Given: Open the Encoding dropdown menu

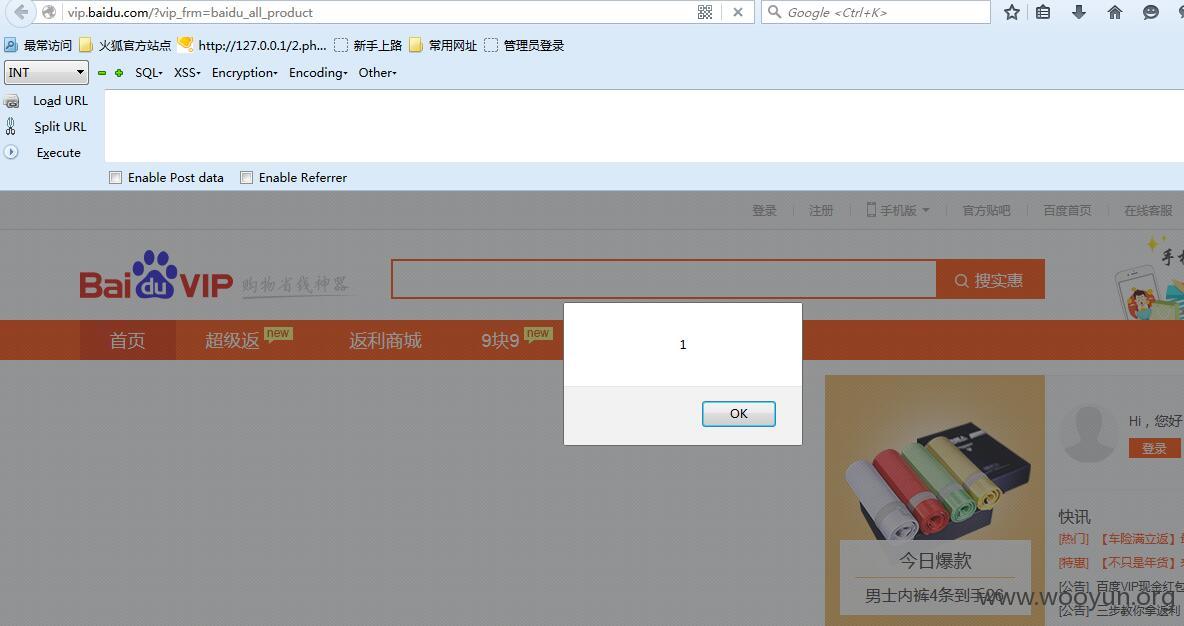Looking at the screenshot, I should (x=318, y=72).
